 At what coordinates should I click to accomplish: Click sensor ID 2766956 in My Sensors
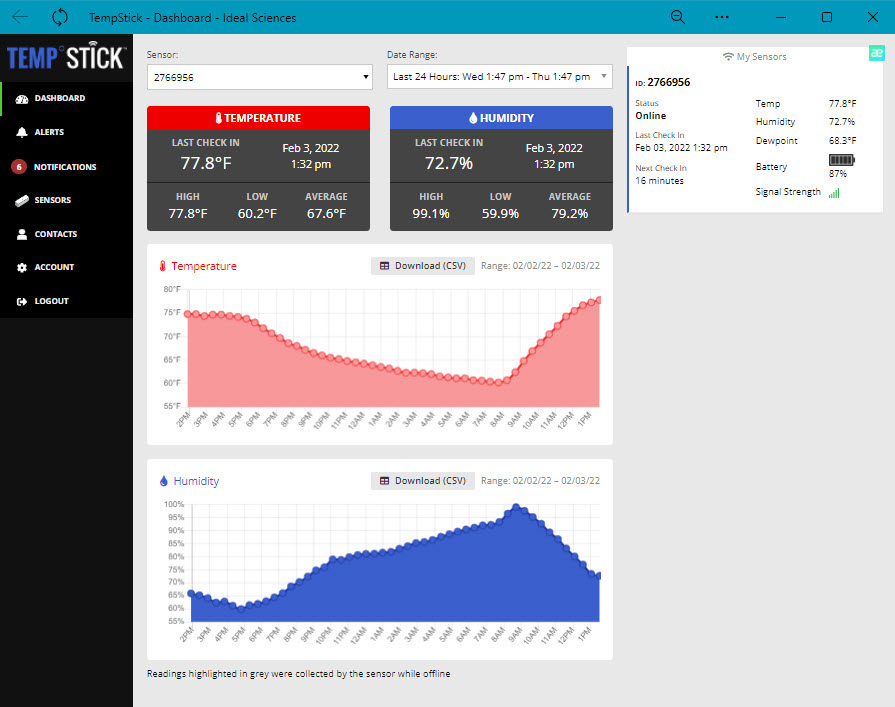pos(668,82)
